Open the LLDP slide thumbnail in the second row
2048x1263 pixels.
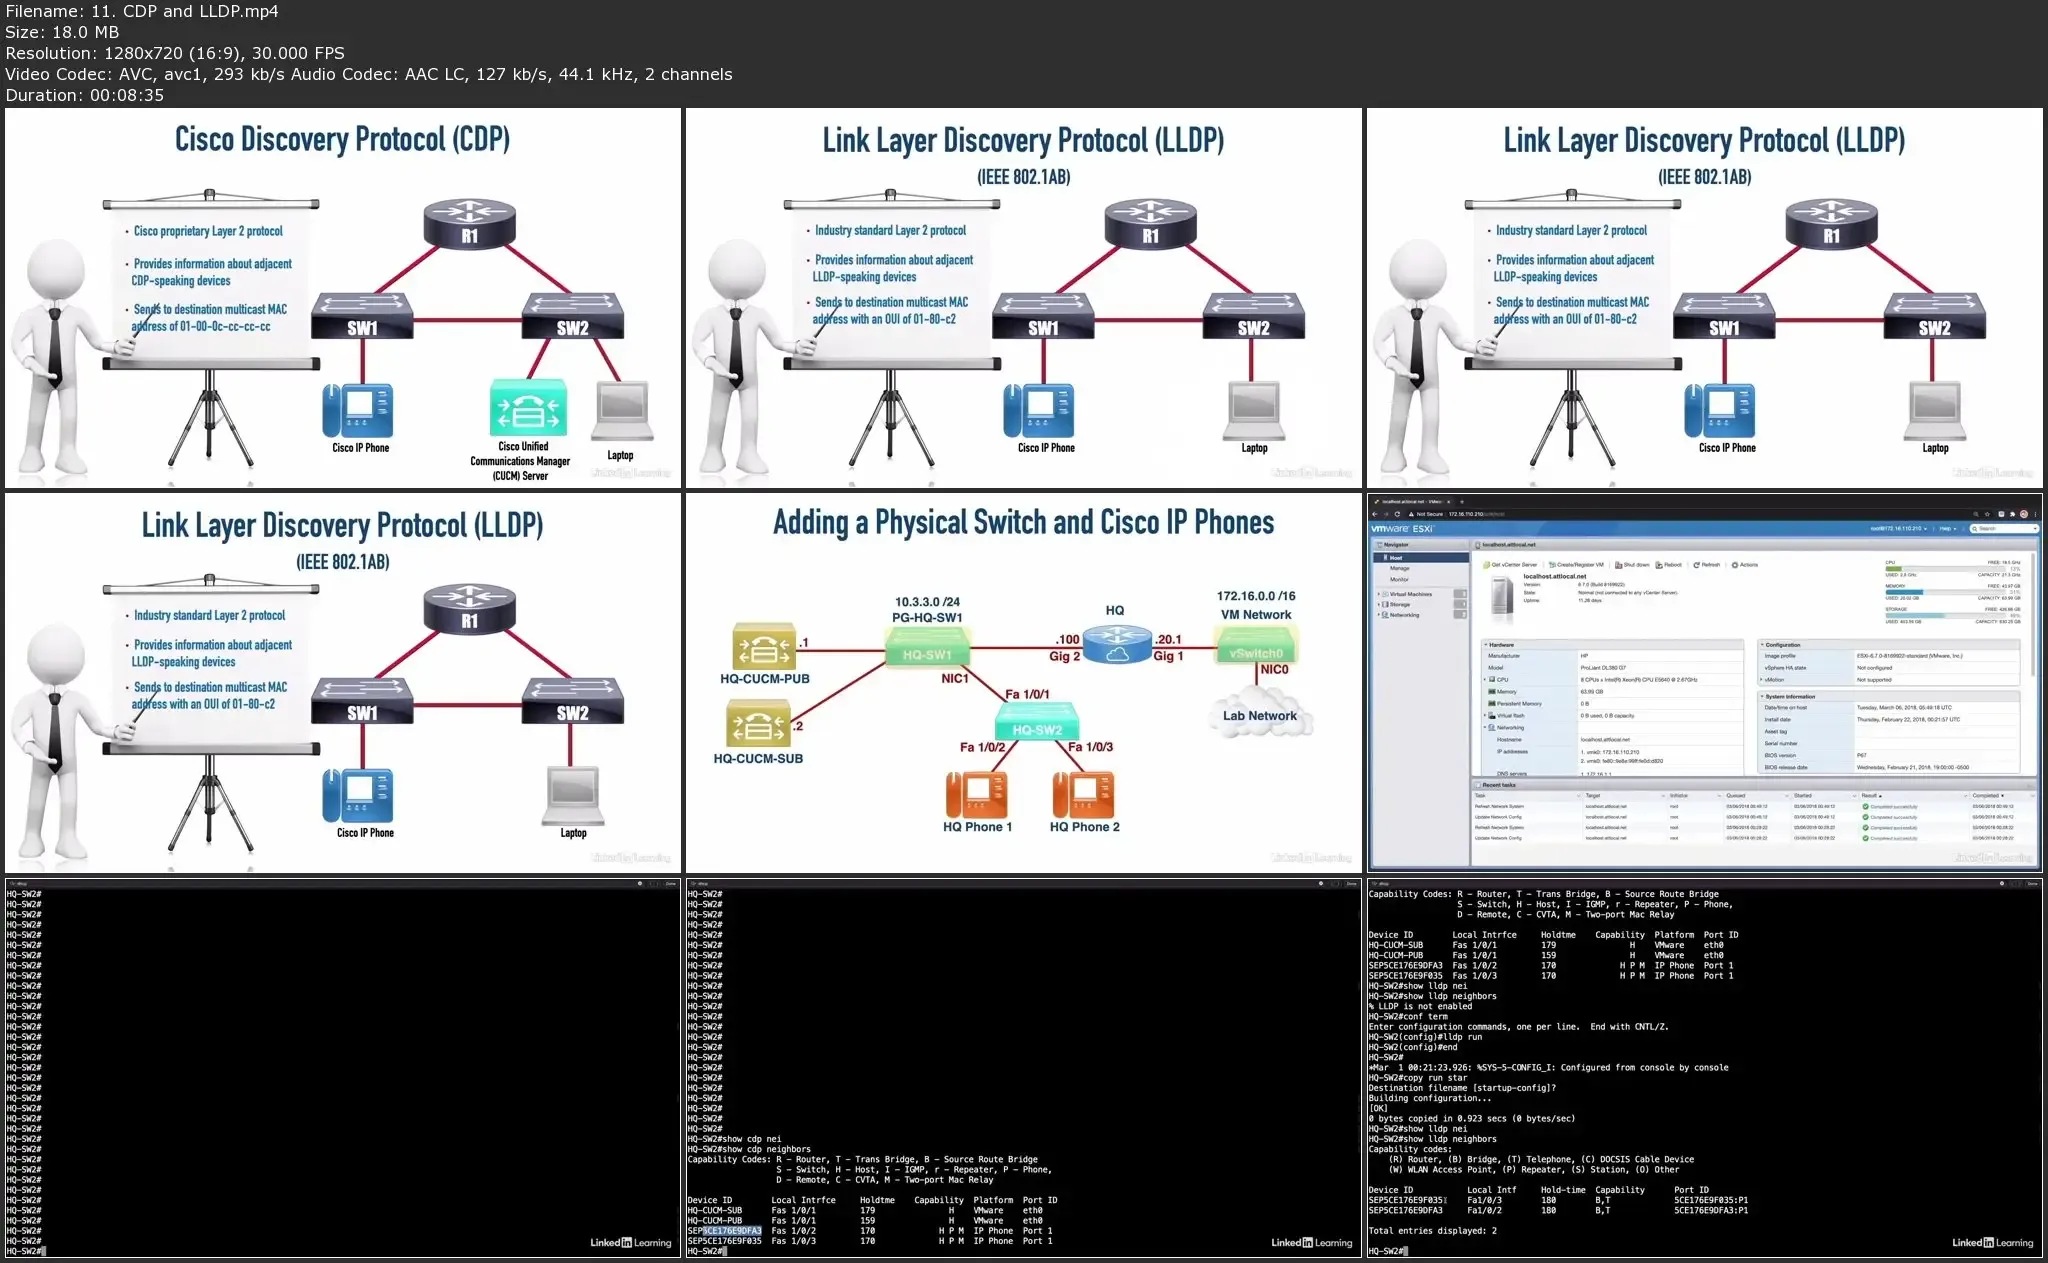click(343, 683)
